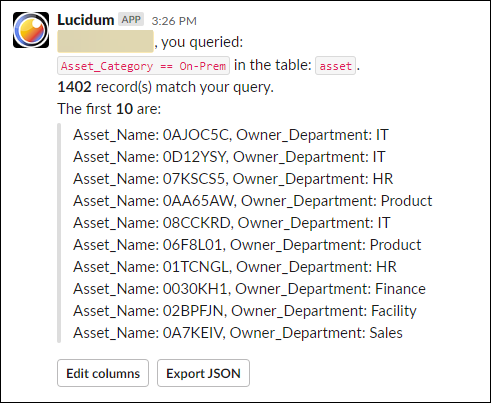Click the Export JSON button
Screen dimensions: 491x403
(203, 373)
